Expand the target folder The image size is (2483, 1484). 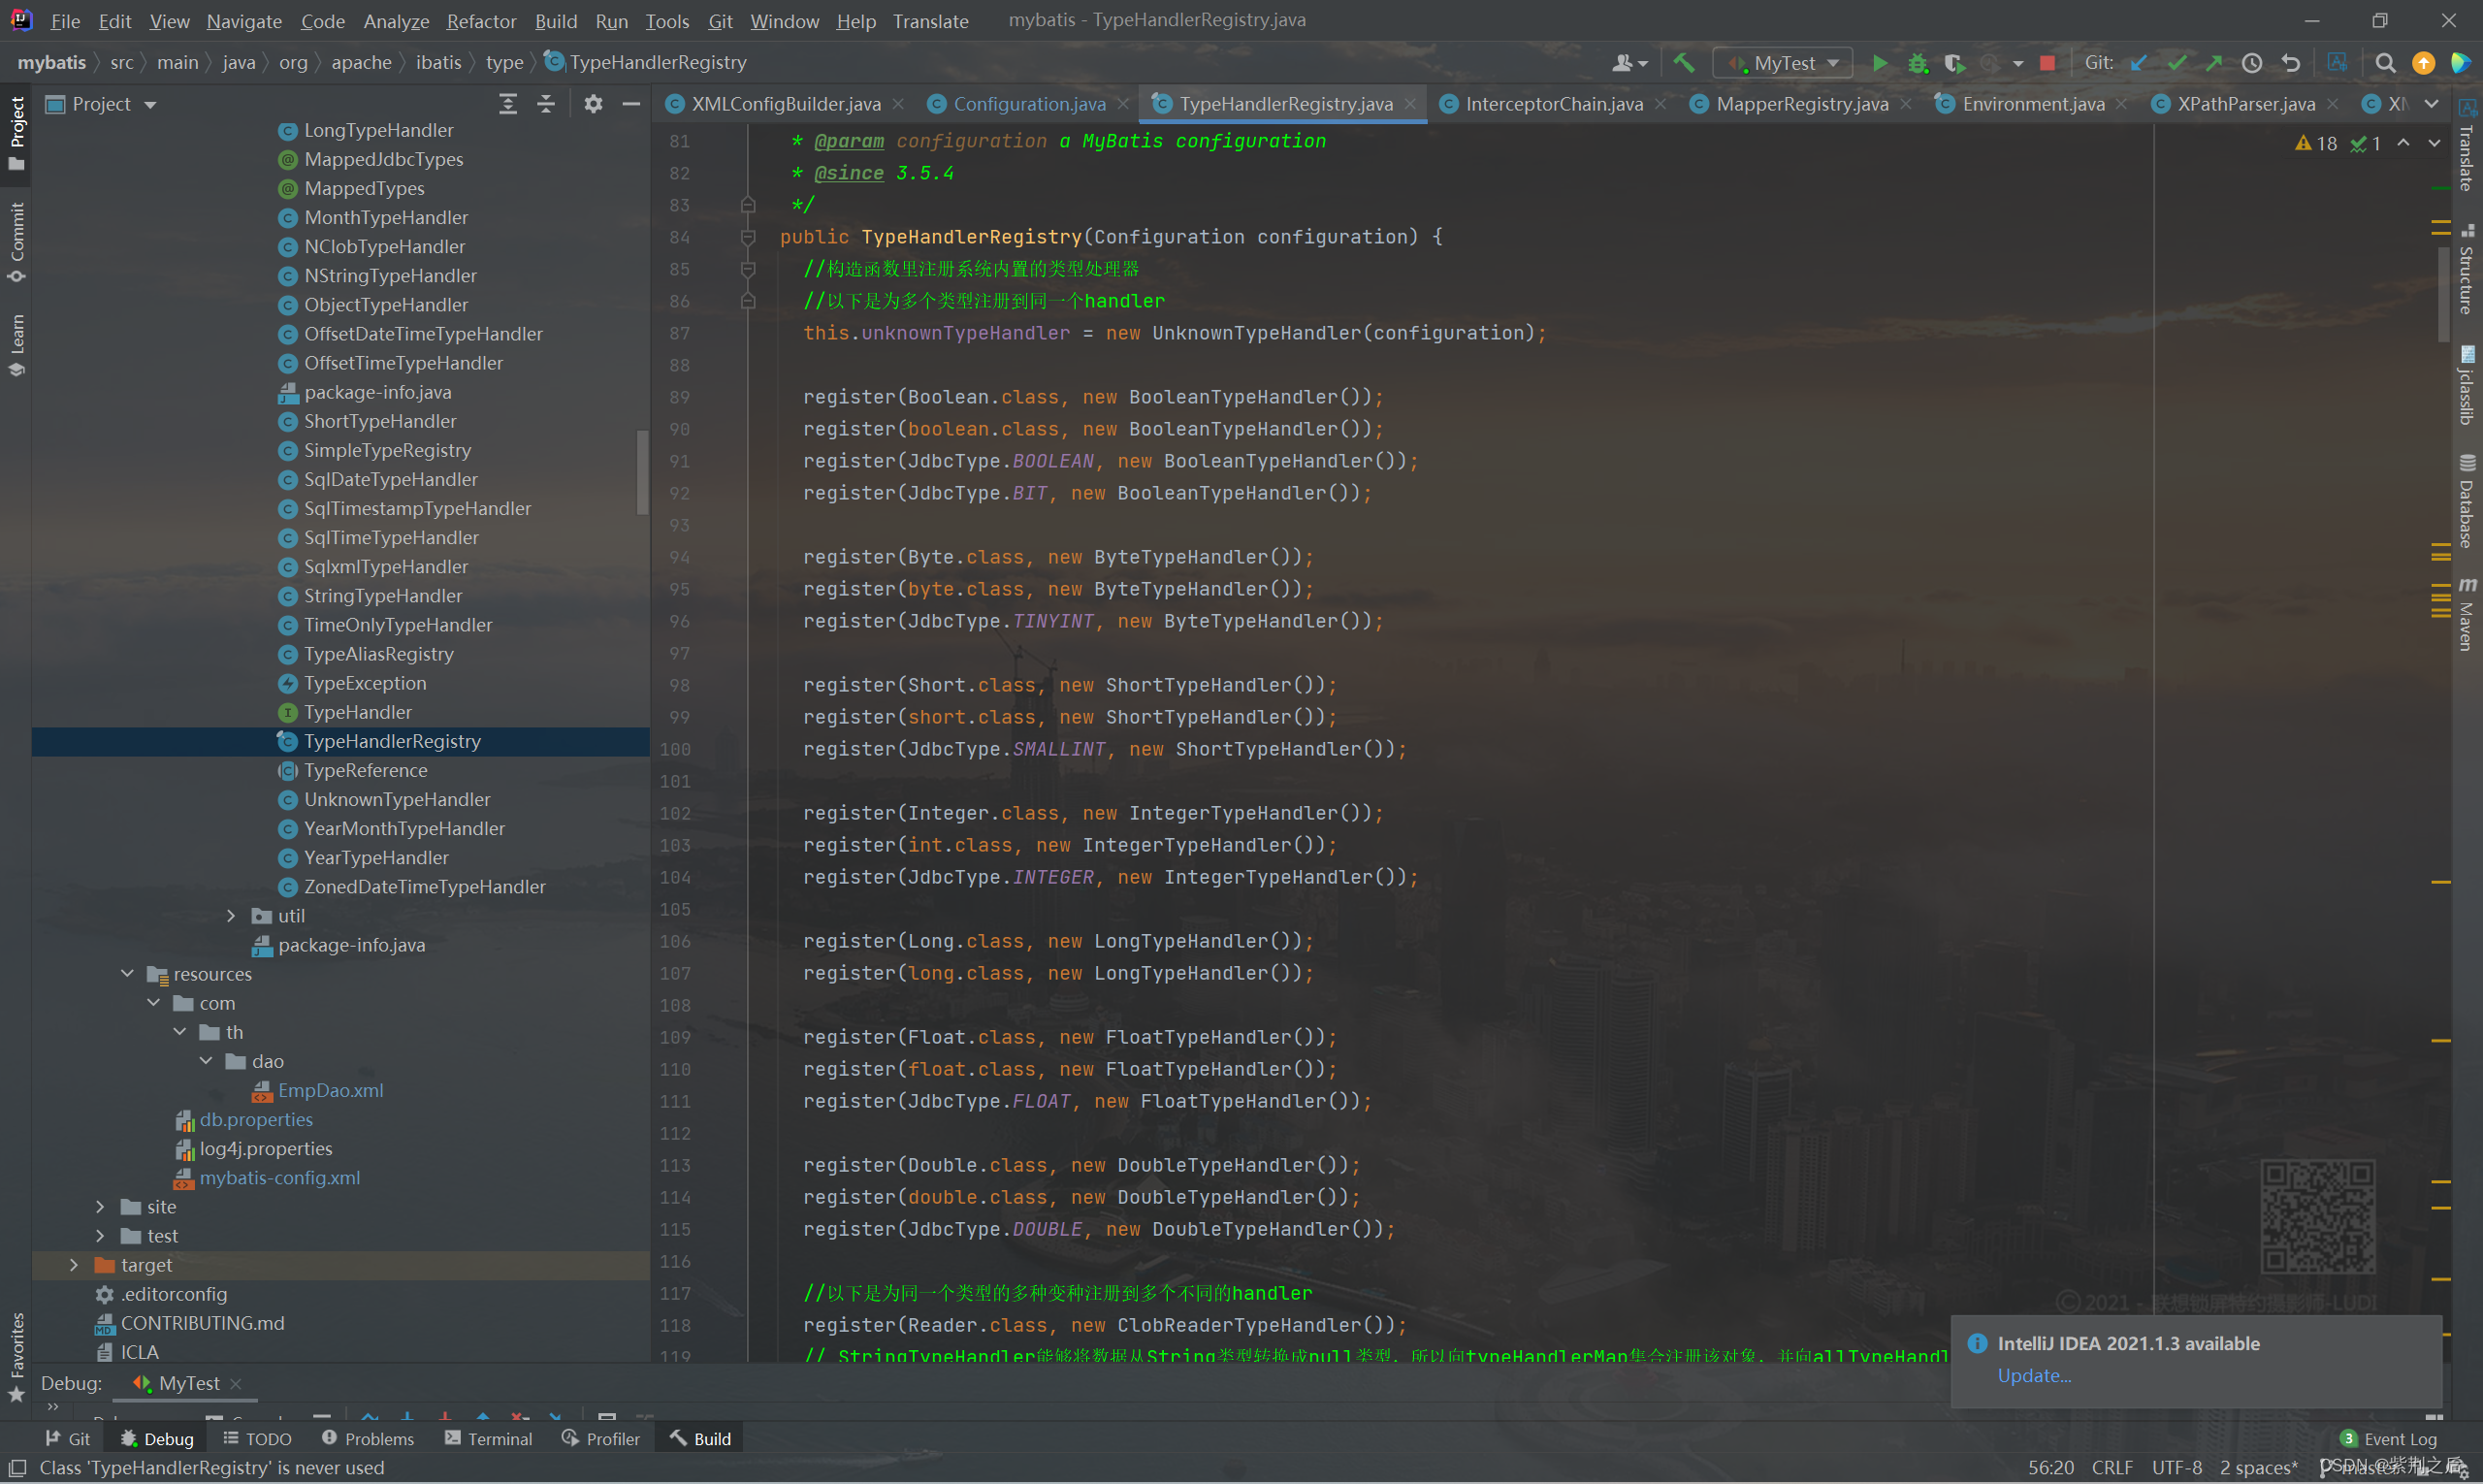point(73,1265)
